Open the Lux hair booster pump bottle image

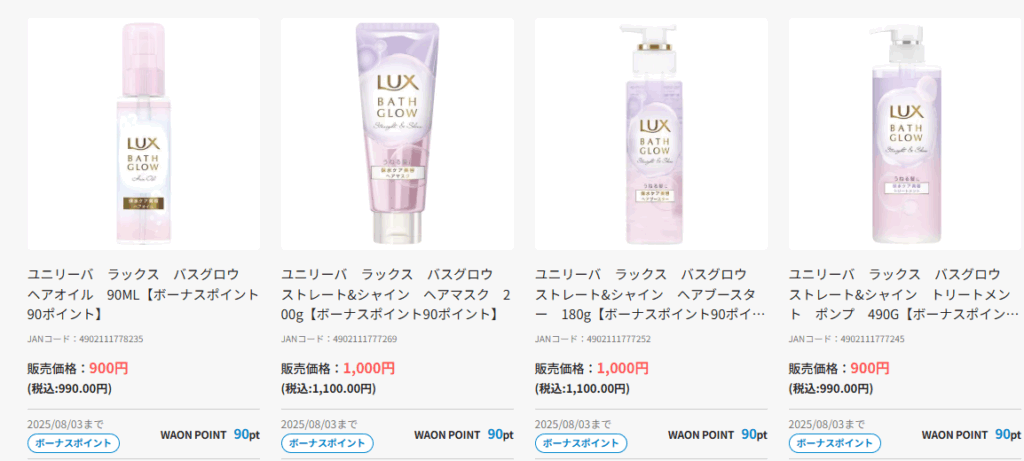pyautogui.click(x=651, y=134)
